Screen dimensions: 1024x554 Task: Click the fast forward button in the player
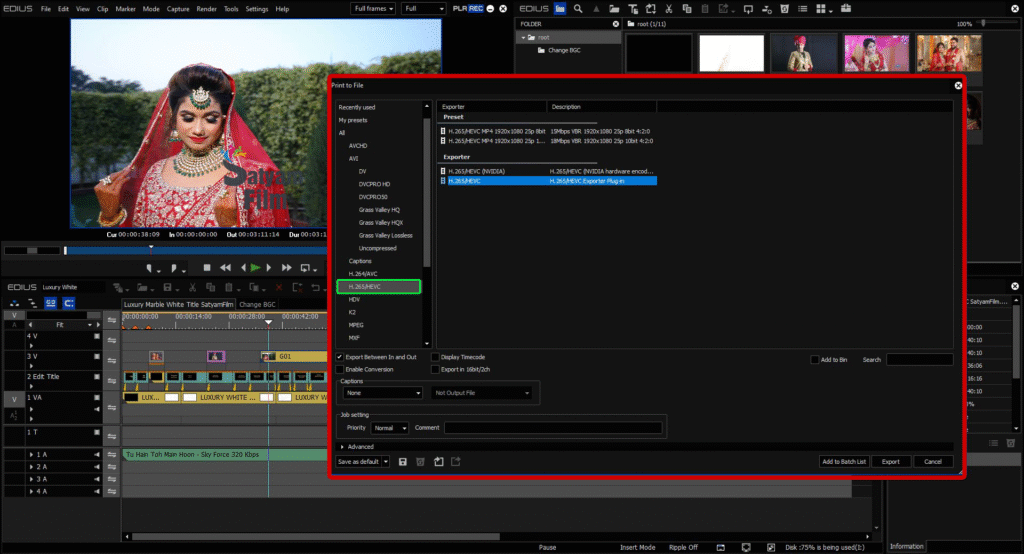pos(286,268)
